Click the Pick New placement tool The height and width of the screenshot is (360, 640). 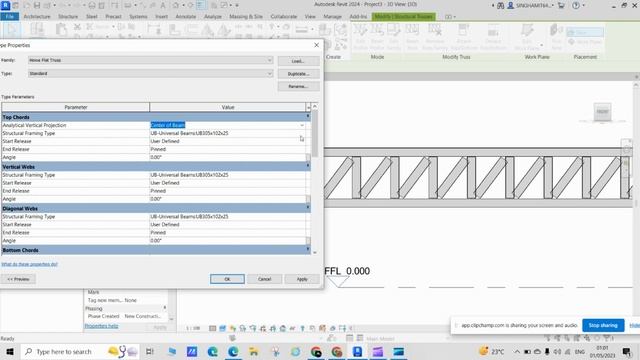click(556, 37)
